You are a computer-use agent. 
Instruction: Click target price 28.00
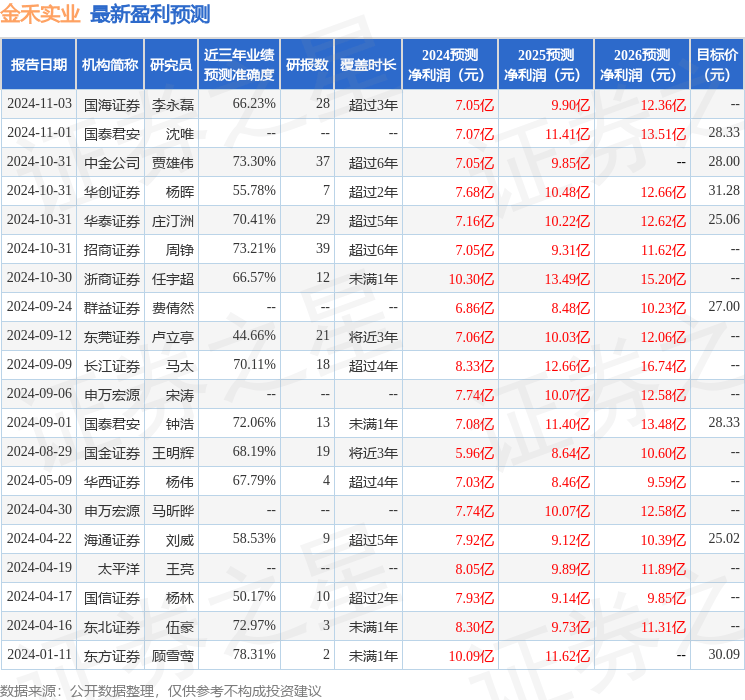pyautogui.click(x=724, y=162)
